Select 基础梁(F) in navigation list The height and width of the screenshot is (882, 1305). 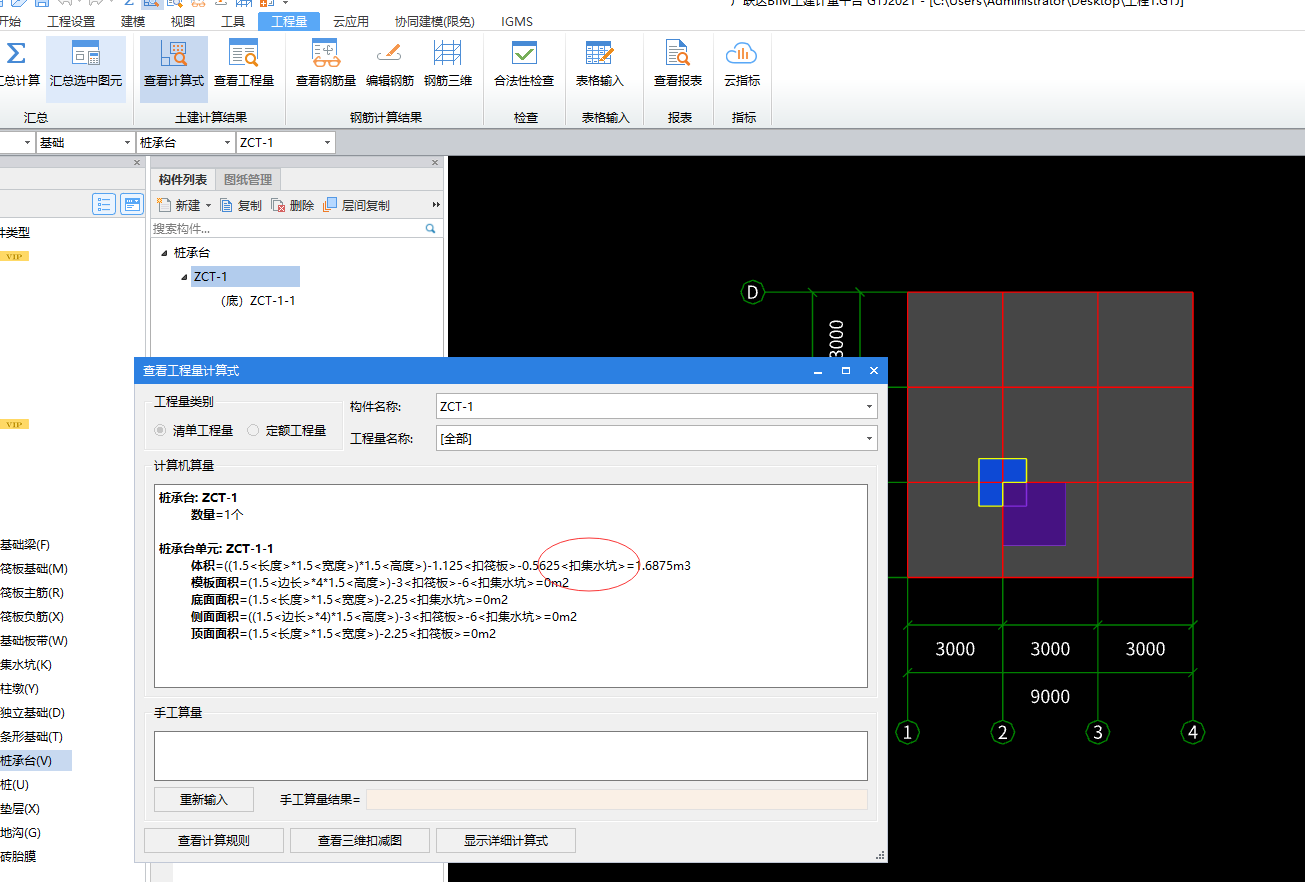pyautogui.click(x=25, y=545)
